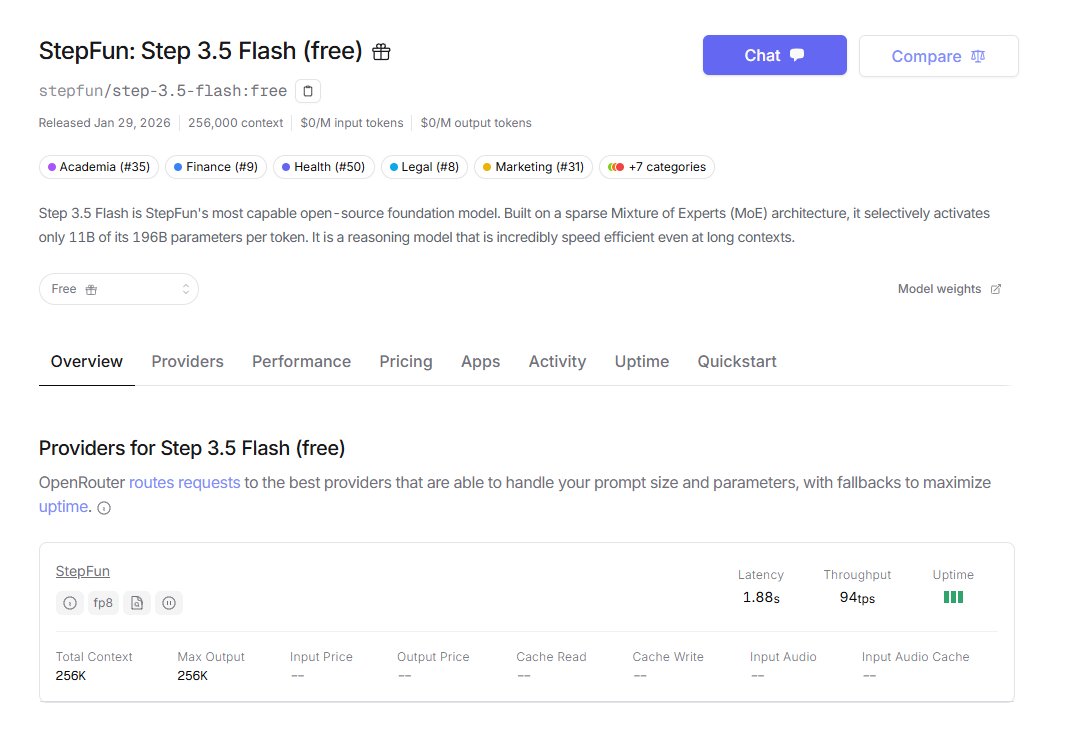Switch to the Providers tab
The width and height of the screenshot is (1067, 750).
pos(188,361)
